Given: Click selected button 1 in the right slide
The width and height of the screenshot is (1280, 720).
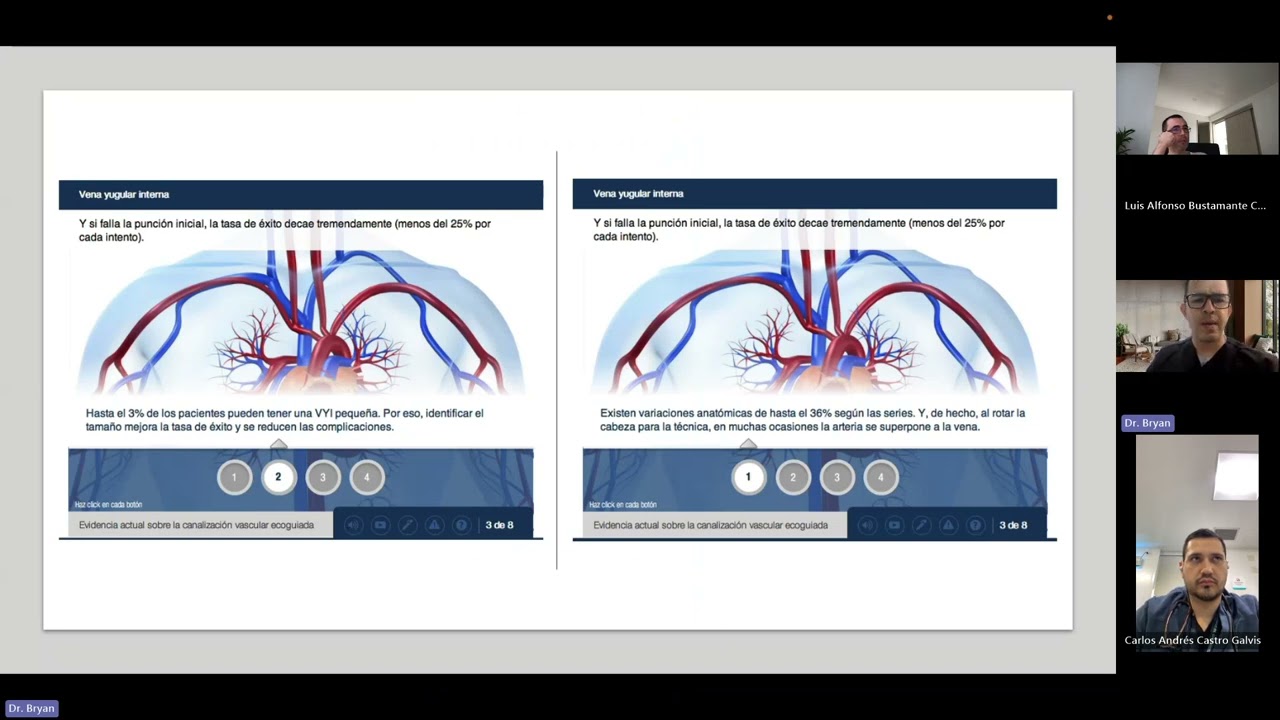Looking at the screenshot, I should coord(748,477).
